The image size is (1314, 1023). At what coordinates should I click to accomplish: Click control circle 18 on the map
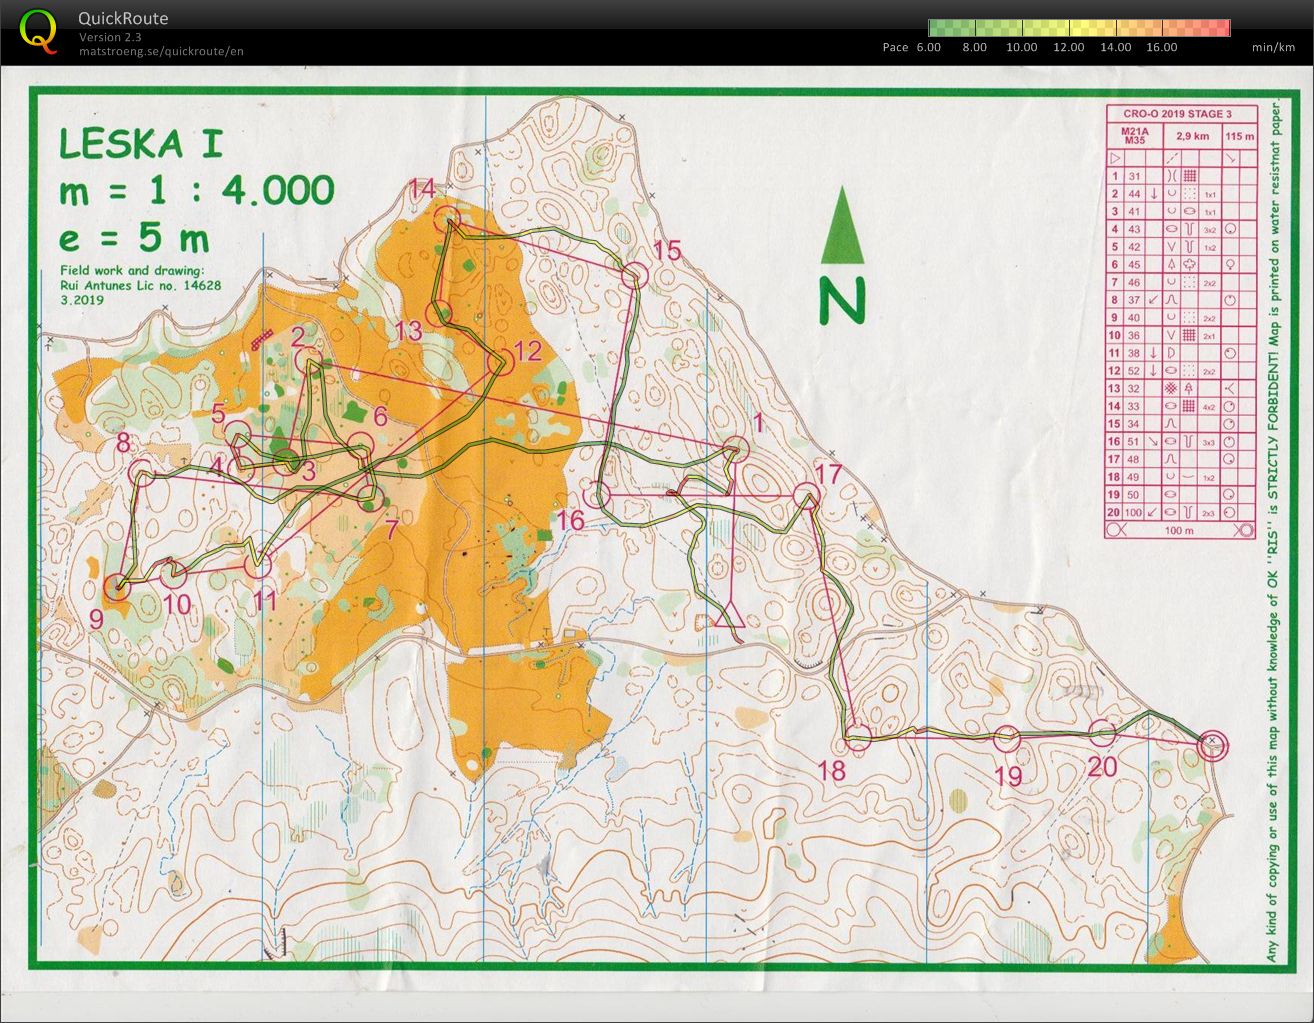click(x=858, y=737)
